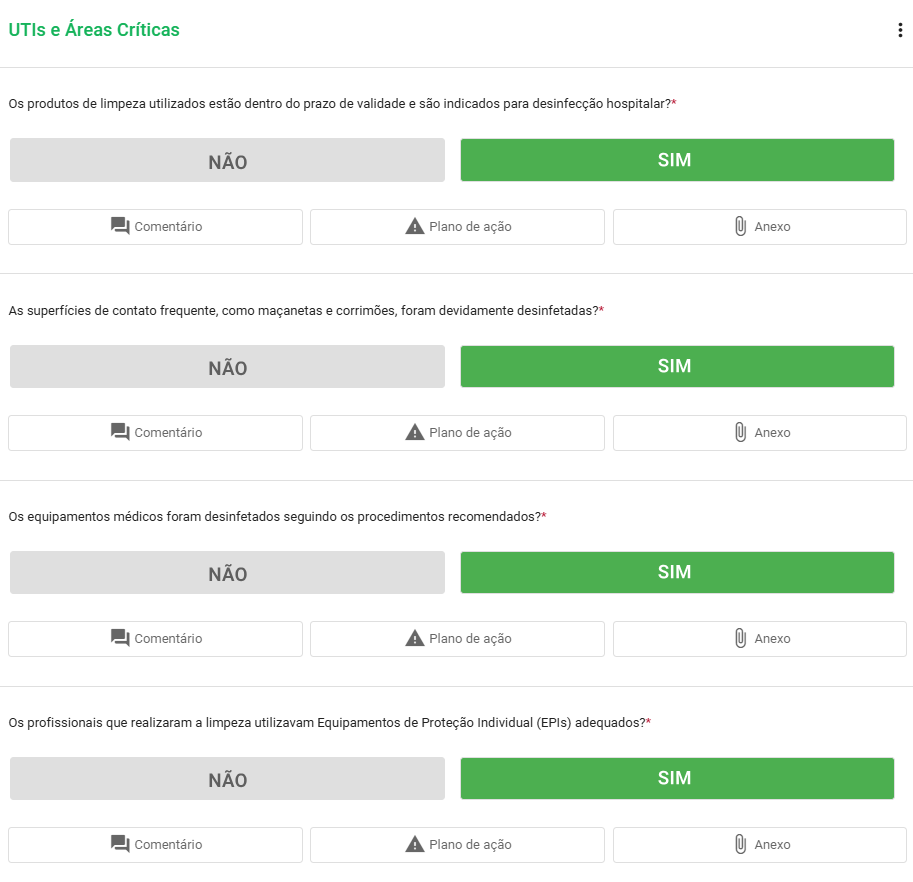This screenshot has width=913, height=882.
Task: Click the warning triangle icon beside first Plano de ação
Action: coord(414,226)
